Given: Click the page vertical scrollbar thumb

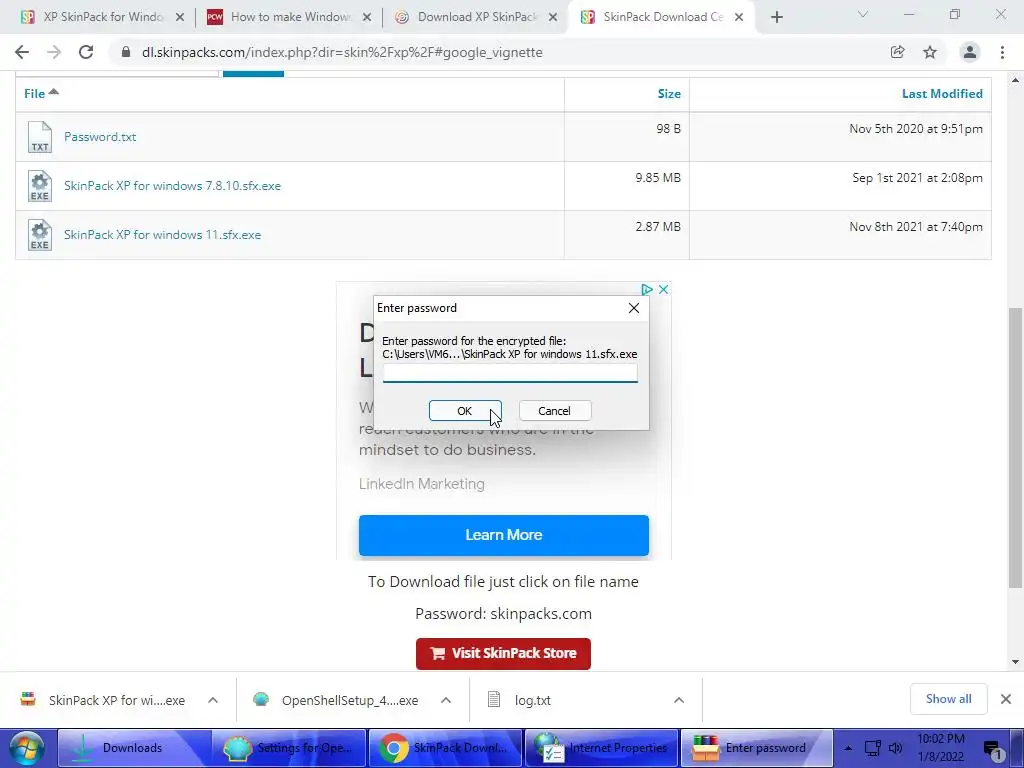Looking at the screenshot, I should pyautogui.click(x=1015, y=447).
